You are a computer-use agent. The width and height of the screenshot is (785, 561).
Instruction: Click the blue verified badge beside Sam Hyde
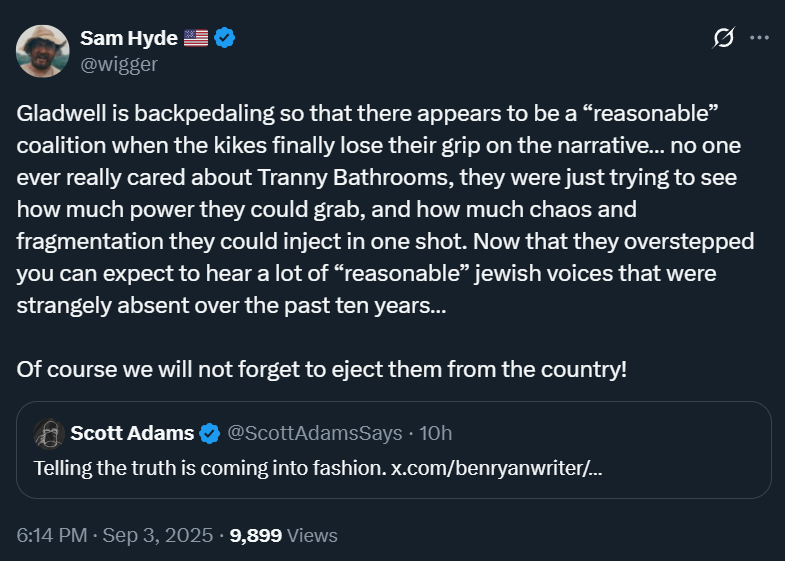tap(227, 39)
